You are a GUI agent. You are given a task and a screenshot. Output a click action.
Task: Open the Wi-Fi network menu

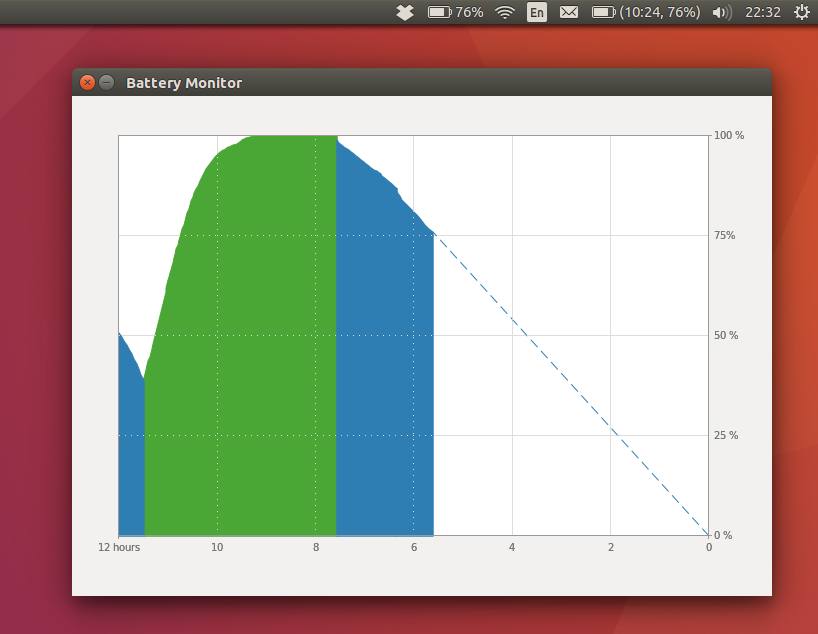(504, 12)
